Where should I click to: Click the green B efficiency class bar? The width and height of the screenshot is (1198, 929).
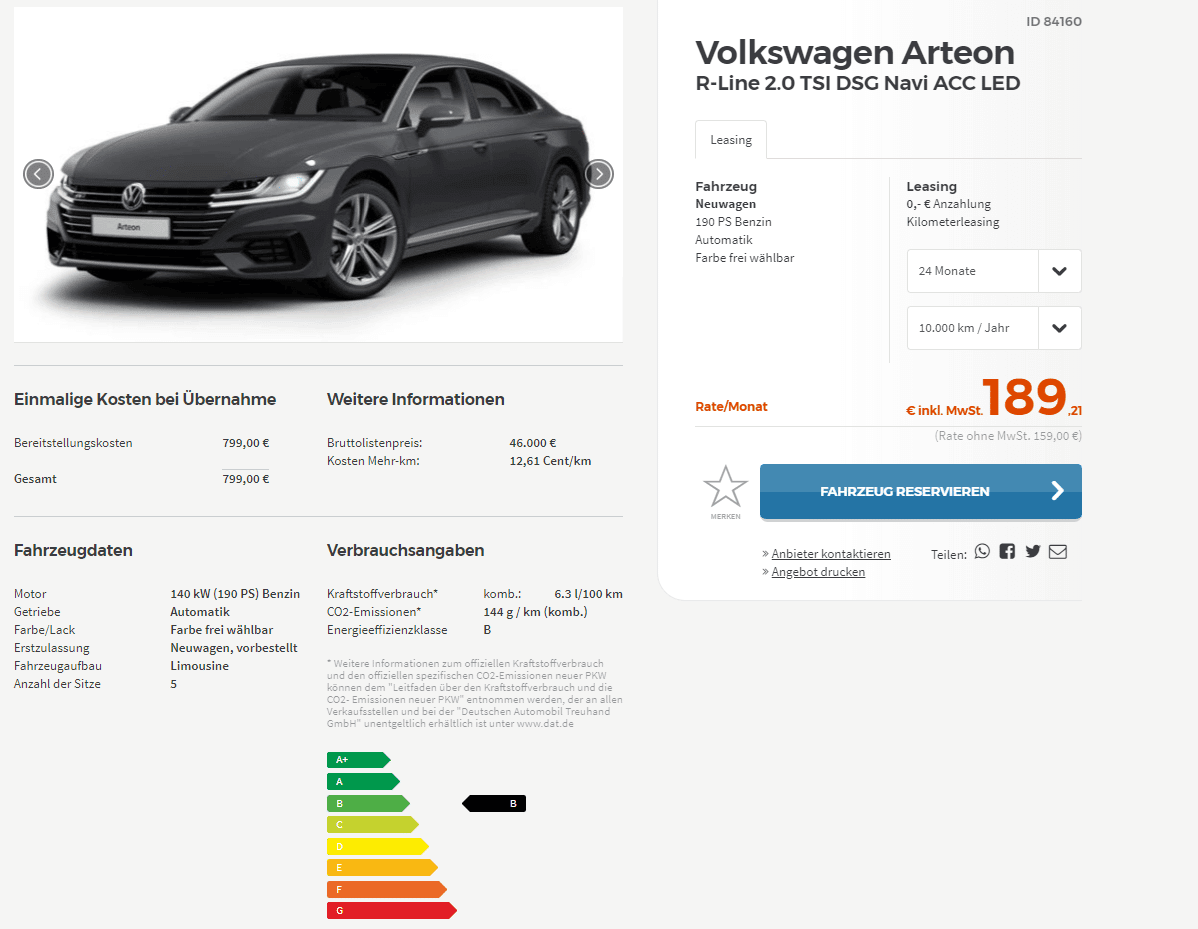pos(368,804)
